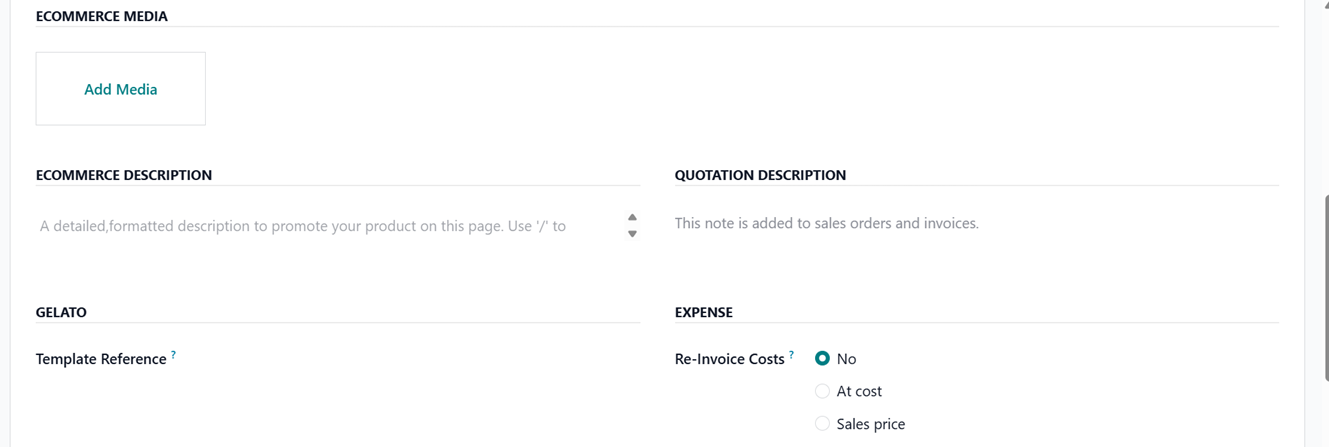Click the Add Media button
1329x447 pixels.
coord(120,89)
